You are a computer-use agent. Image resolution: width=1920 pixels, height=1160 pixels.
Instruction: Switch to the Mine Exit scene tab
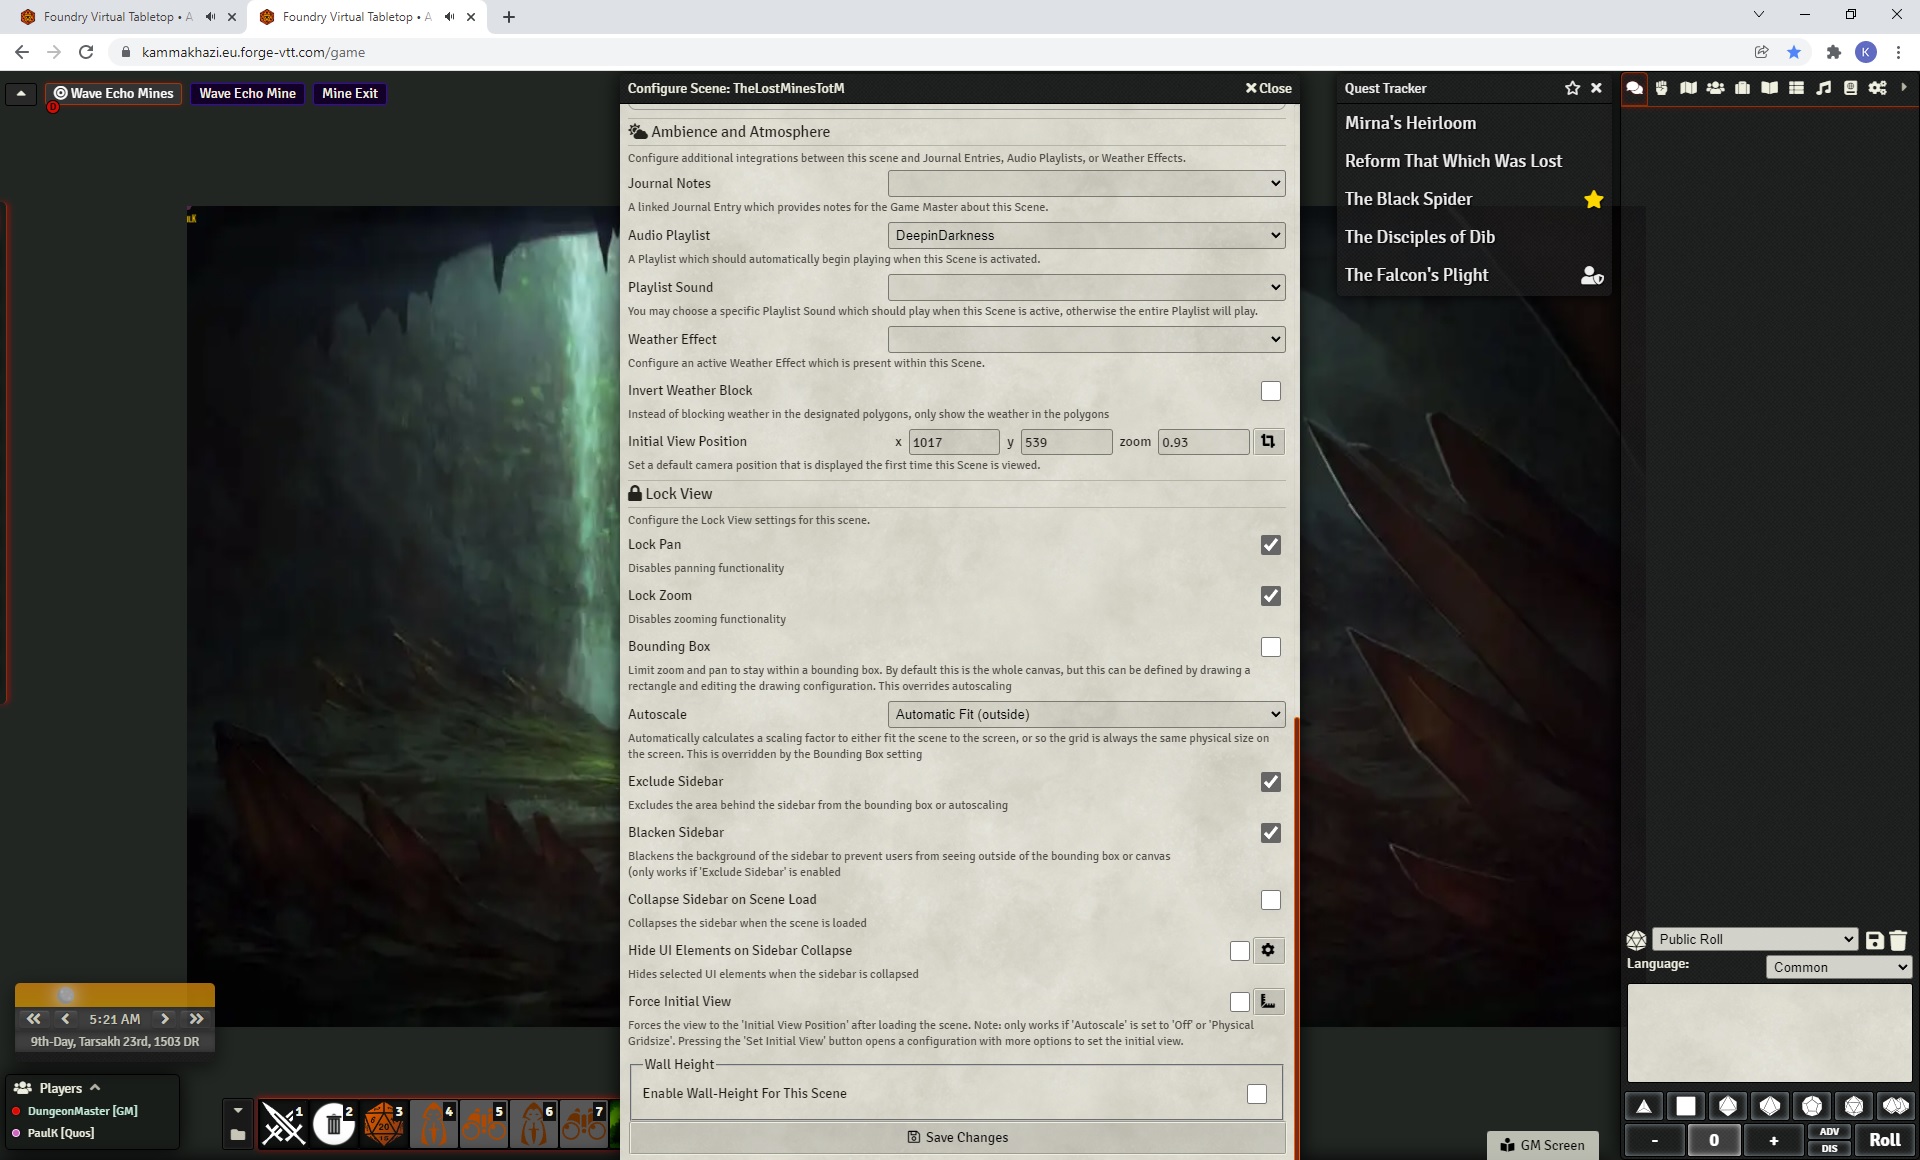[349, 93]
